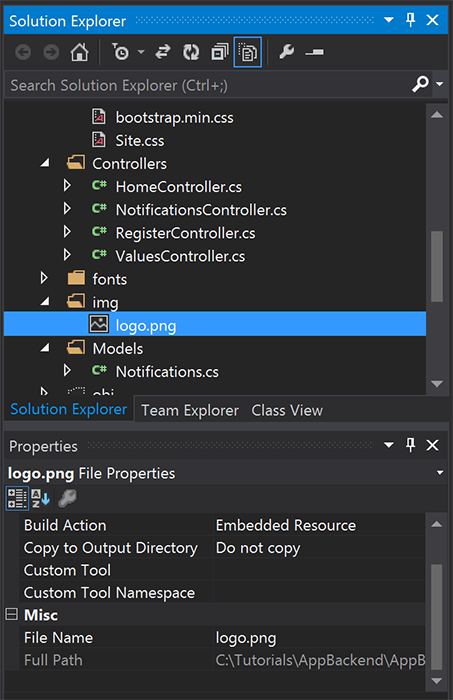Toggle Show All Files button
This screenshot has height=700, width=453.
(x=248, y=52)
